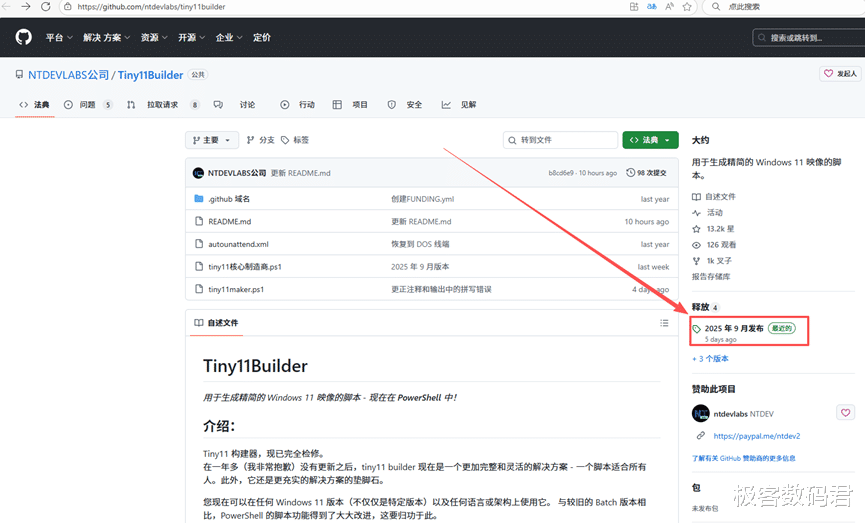This screenshot has width=865, height=523.
Task: Switch to the 见解 insights tab
Action: pyautogui.click(x=459, y=104)
